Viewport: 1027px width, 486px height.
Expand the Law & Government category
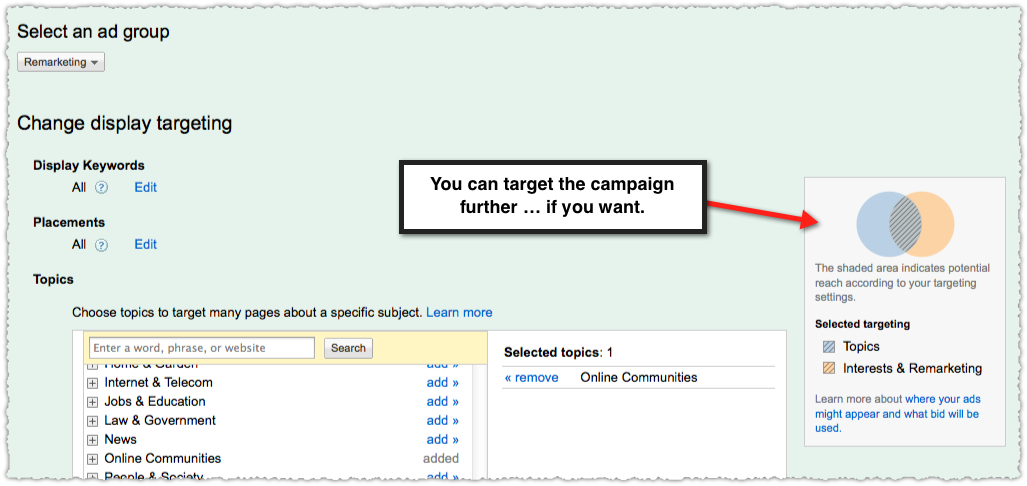pyautogui.click(x=92, y=421)
